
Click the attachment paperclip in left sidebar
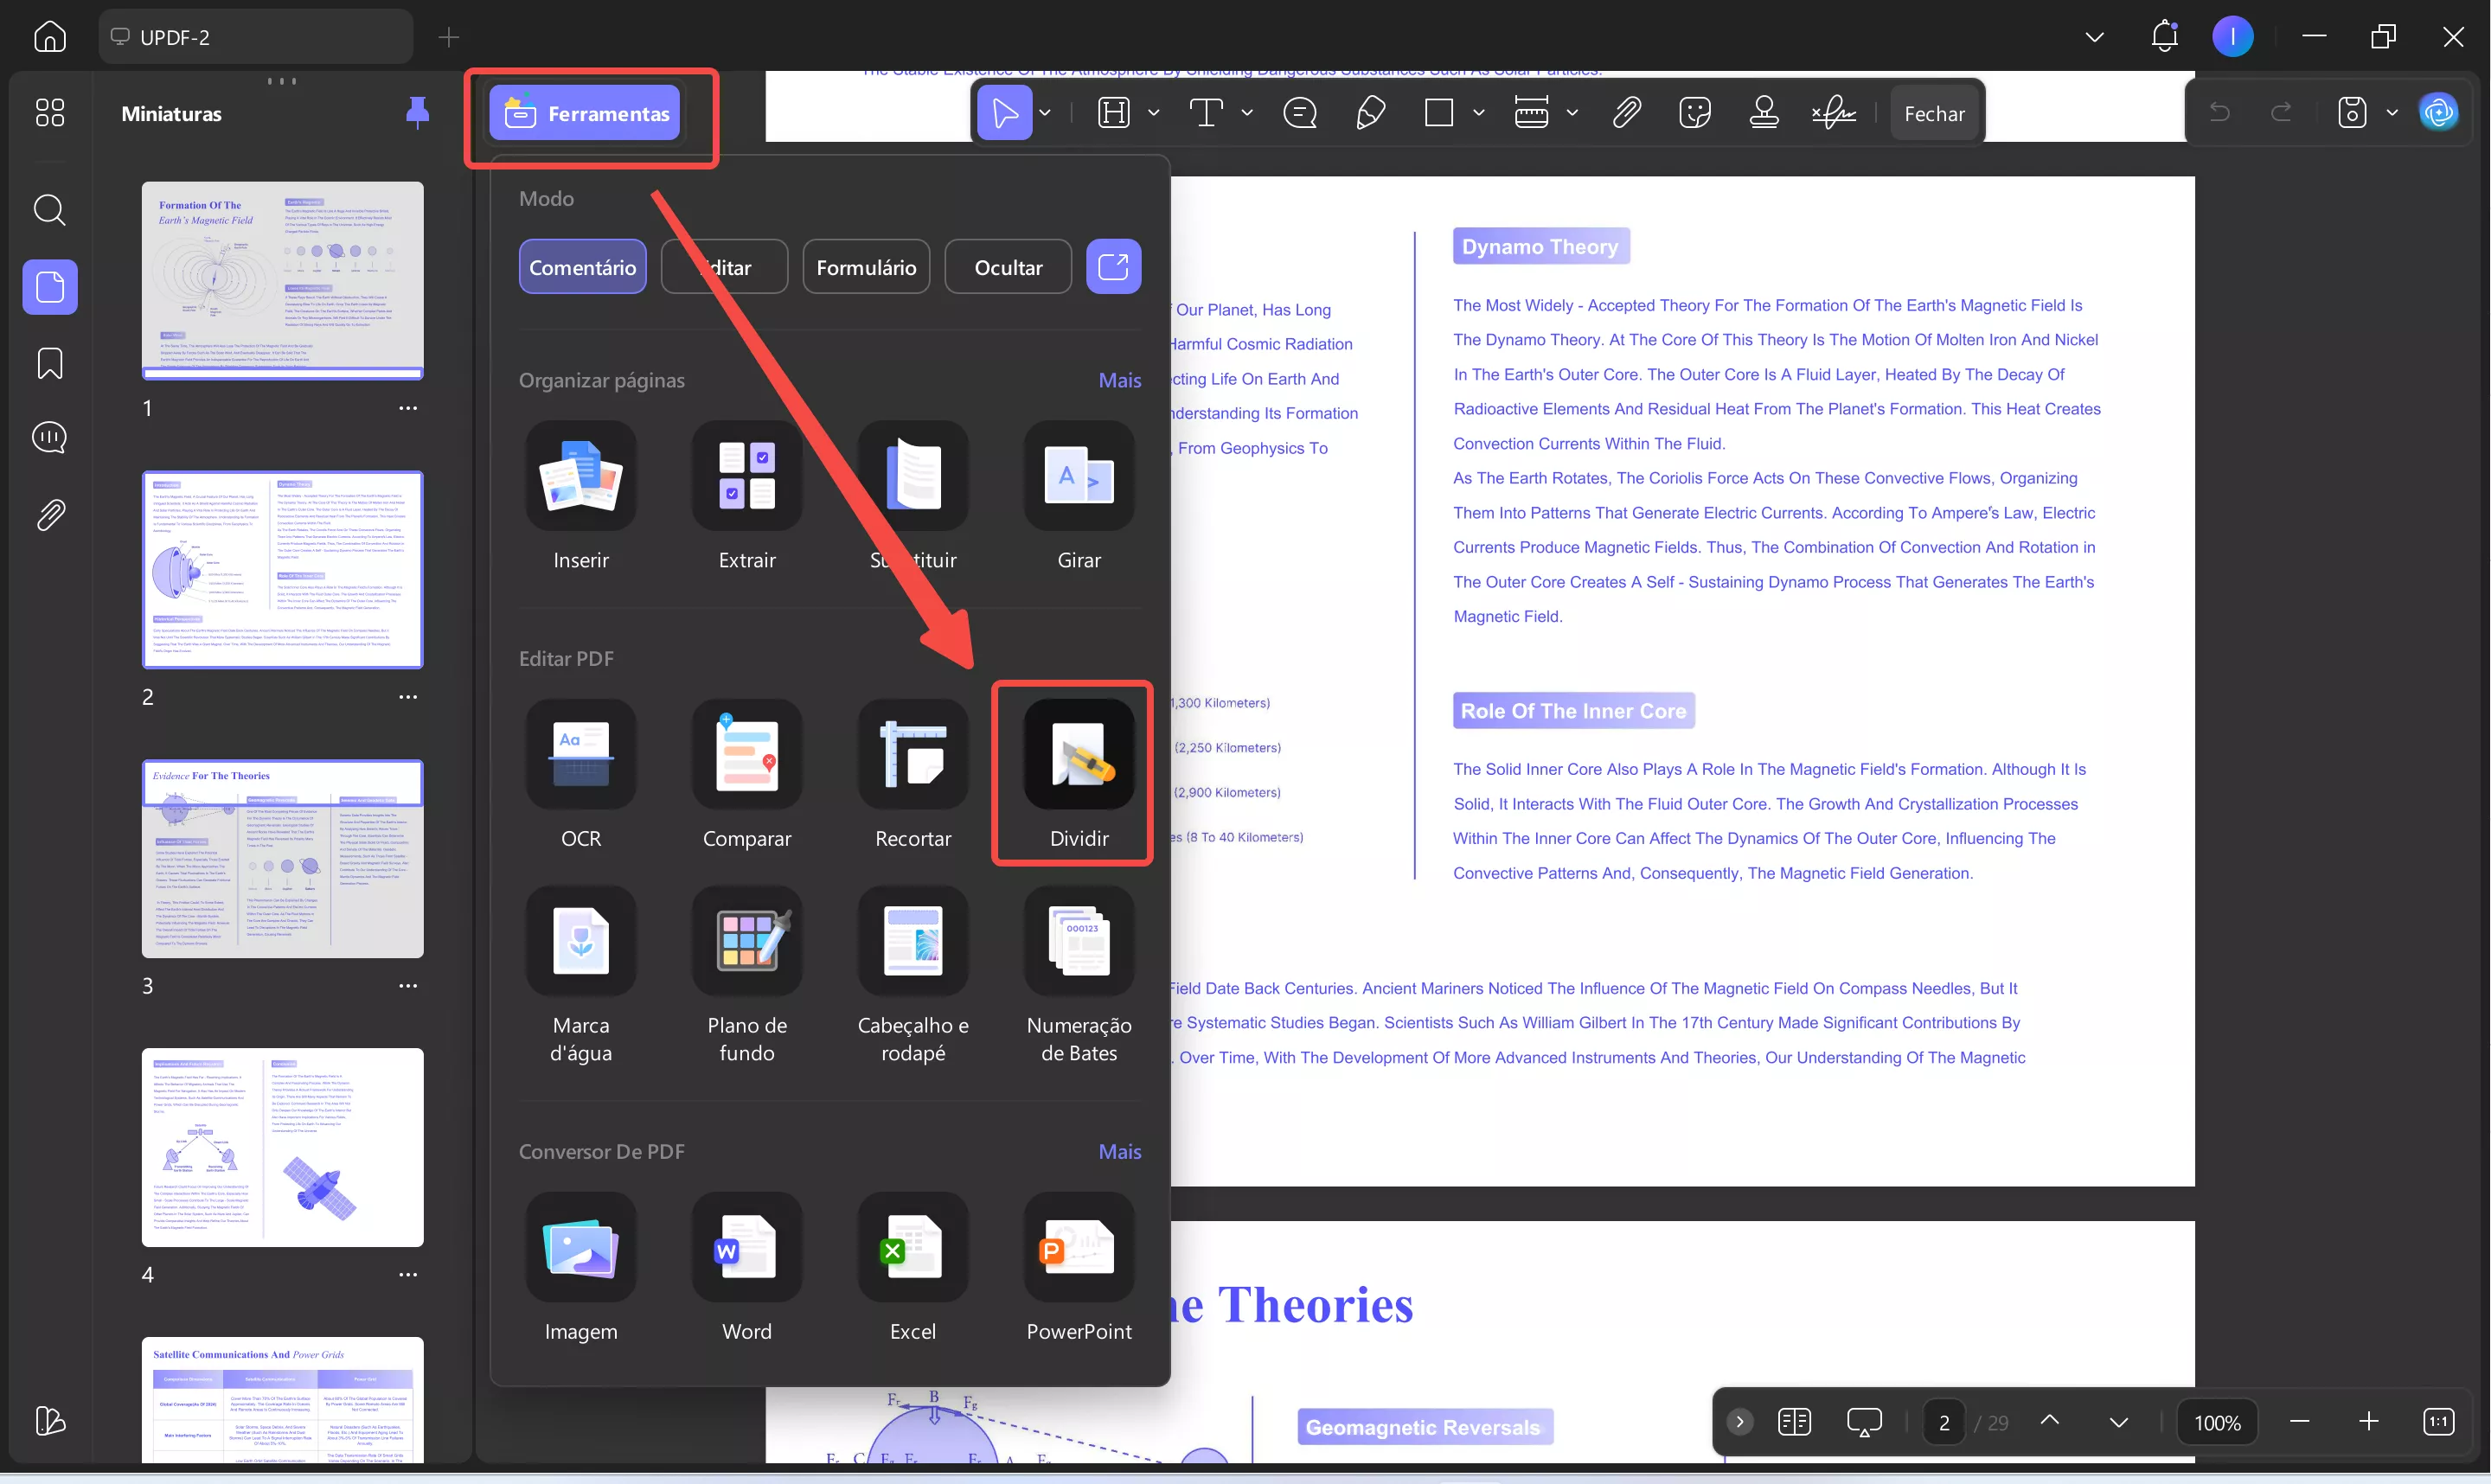tap(50, 515)
